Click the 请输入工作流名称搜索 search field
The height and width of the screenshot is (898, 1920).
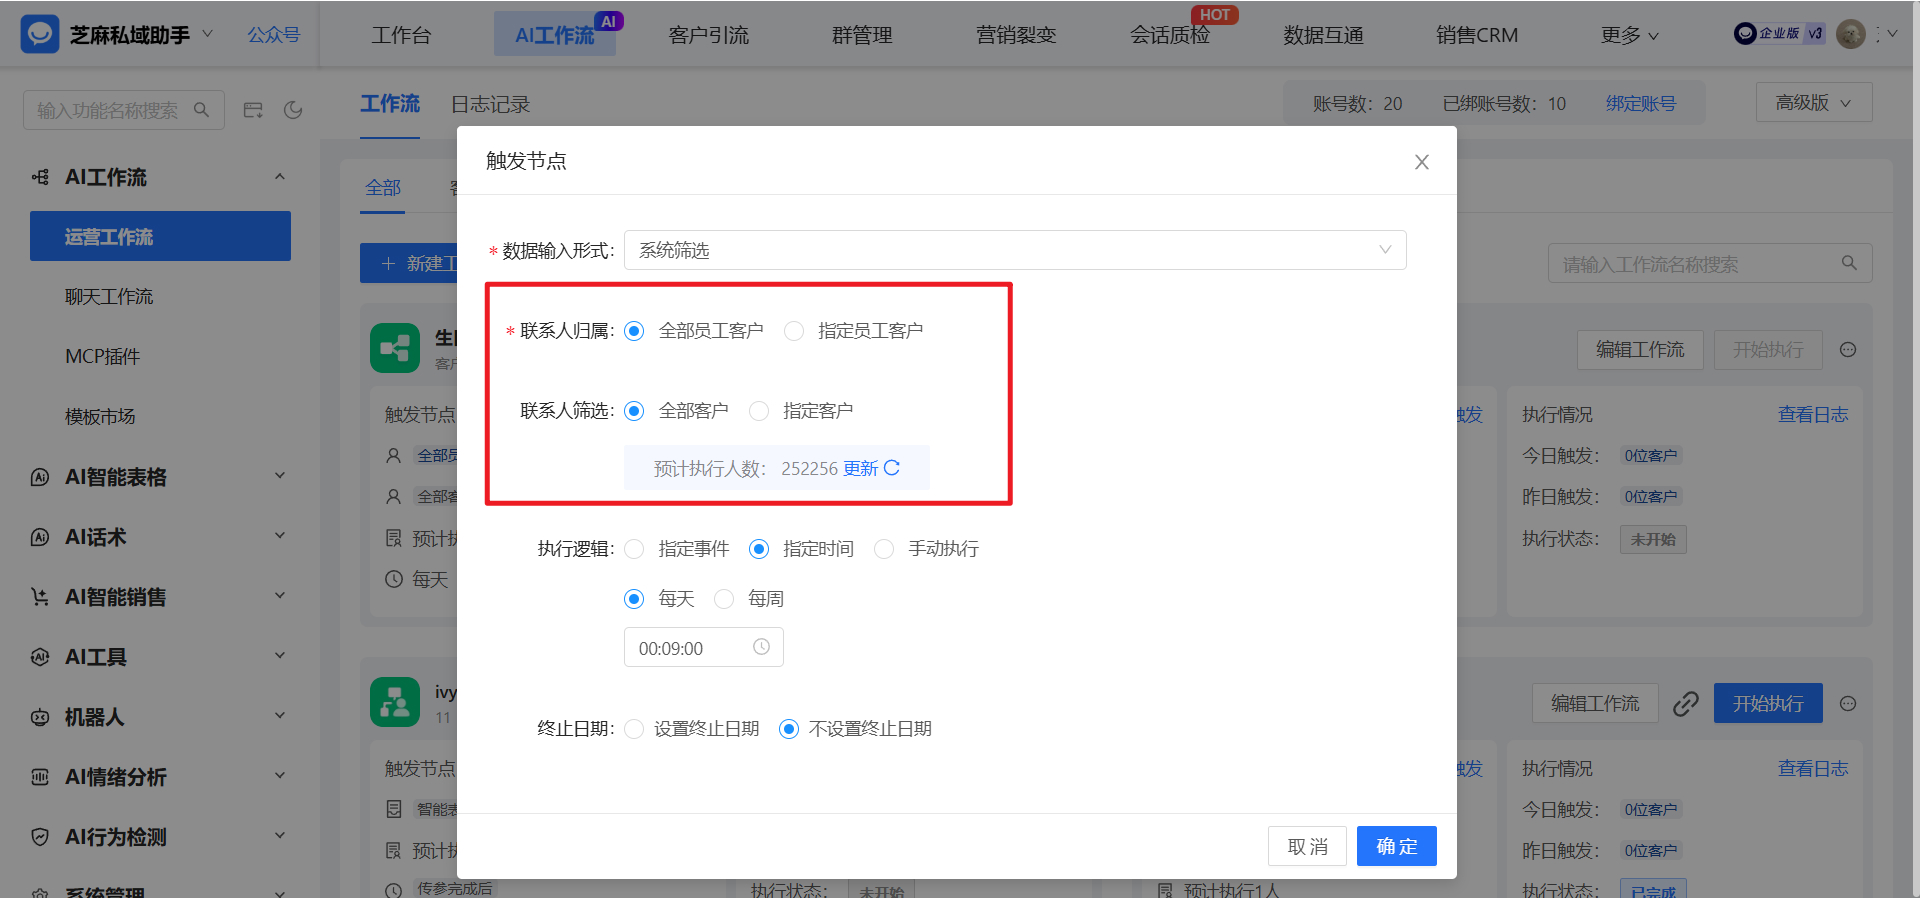pyautogui.click(x=1710, y=263)
